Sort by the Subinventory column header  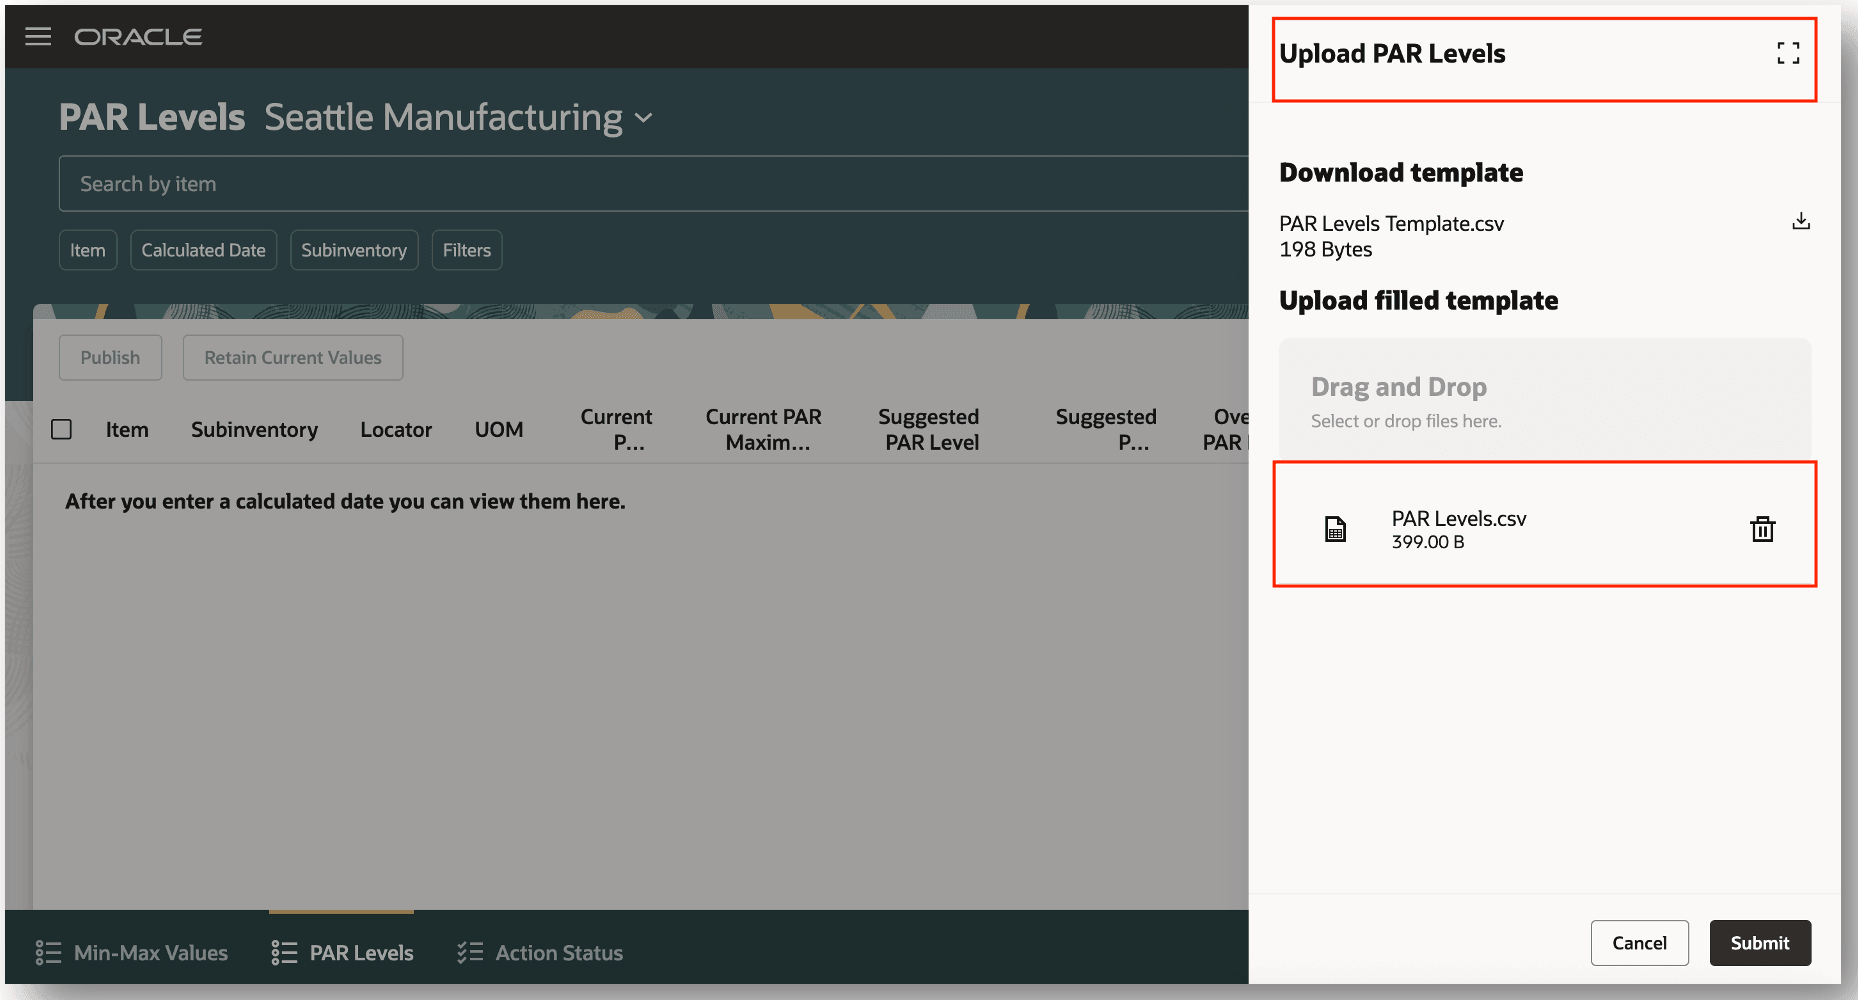coord(254,430)
